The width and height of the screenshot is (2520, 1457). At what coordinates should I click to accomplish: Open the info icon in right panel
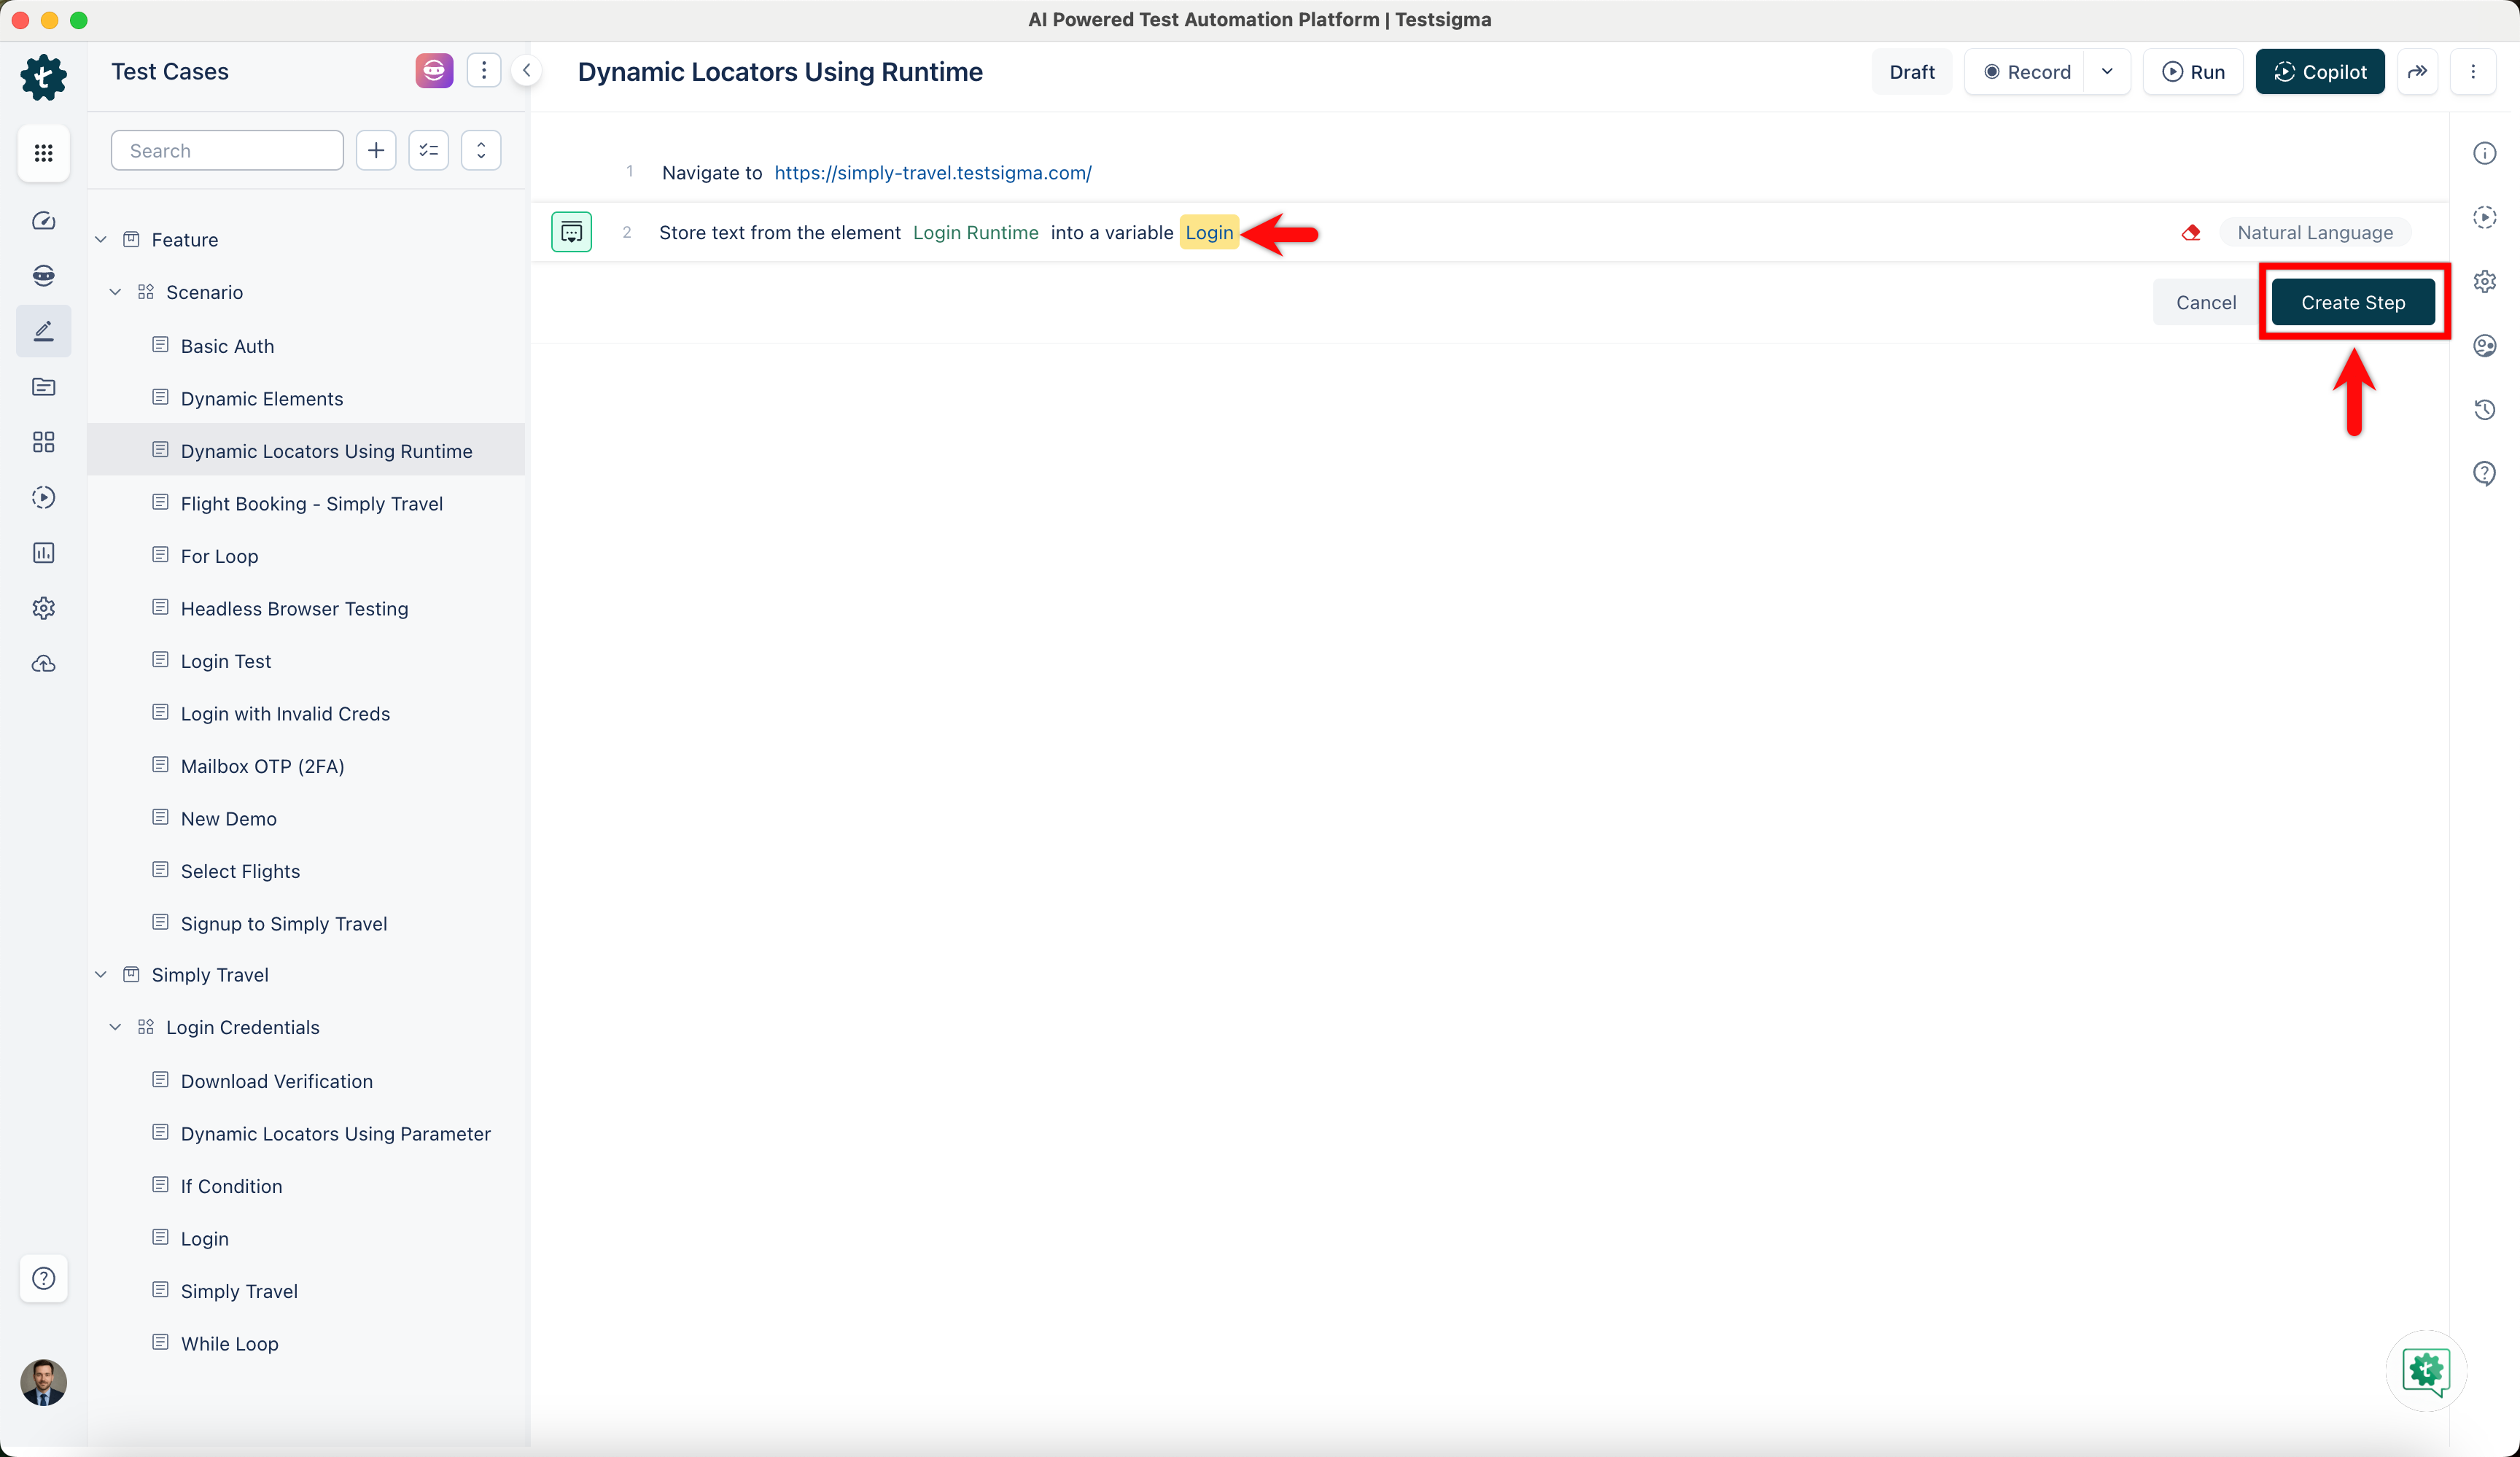tap(2485, 153)
